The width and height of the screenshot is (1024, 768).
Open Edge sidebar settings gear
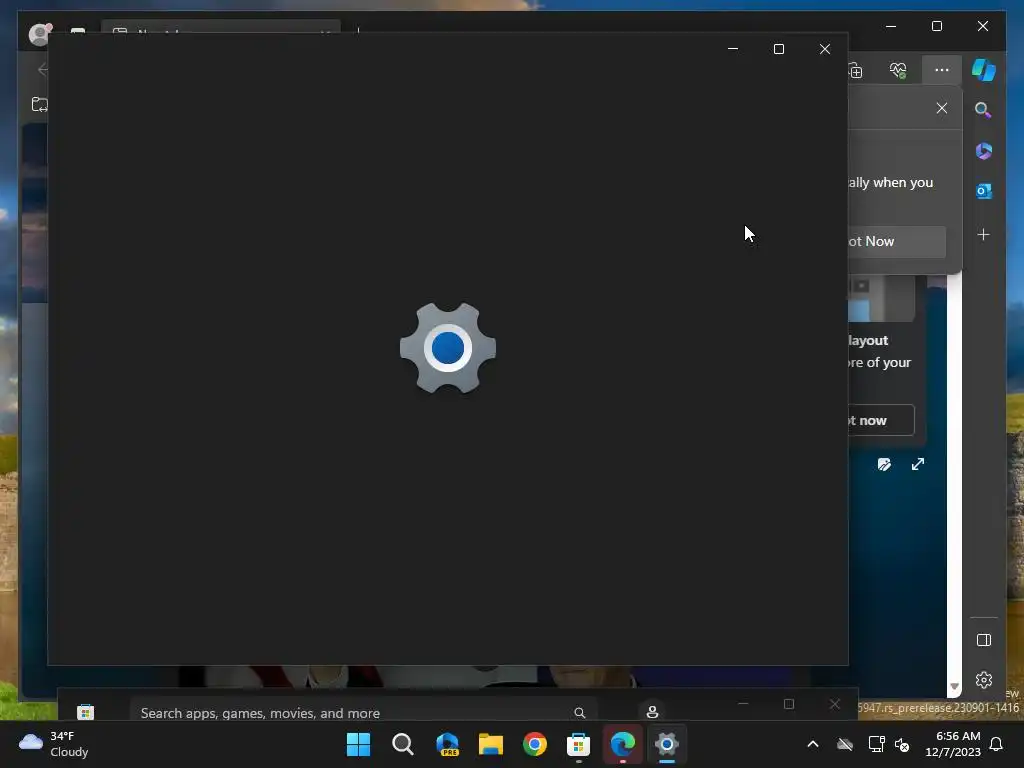[984, 680]
